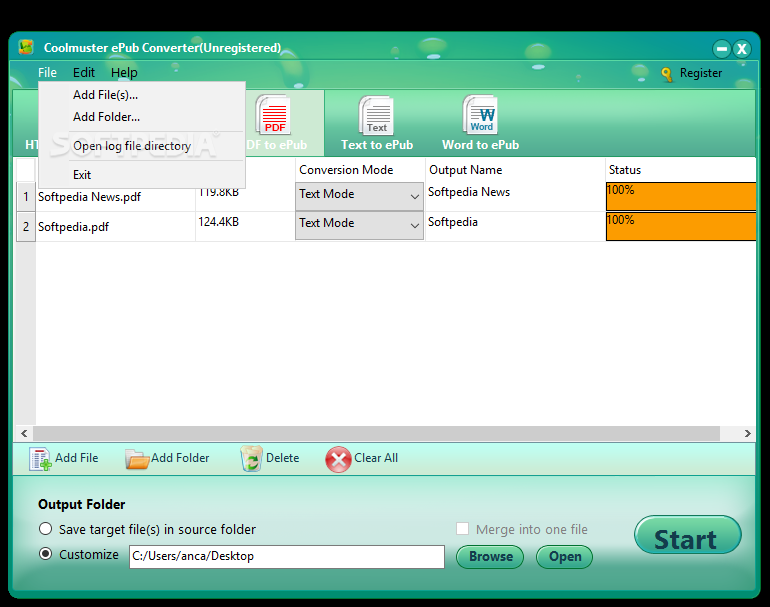Screen dimensions: 770x607
Task: Click the Output Name column header
Action: click(515, 170)
